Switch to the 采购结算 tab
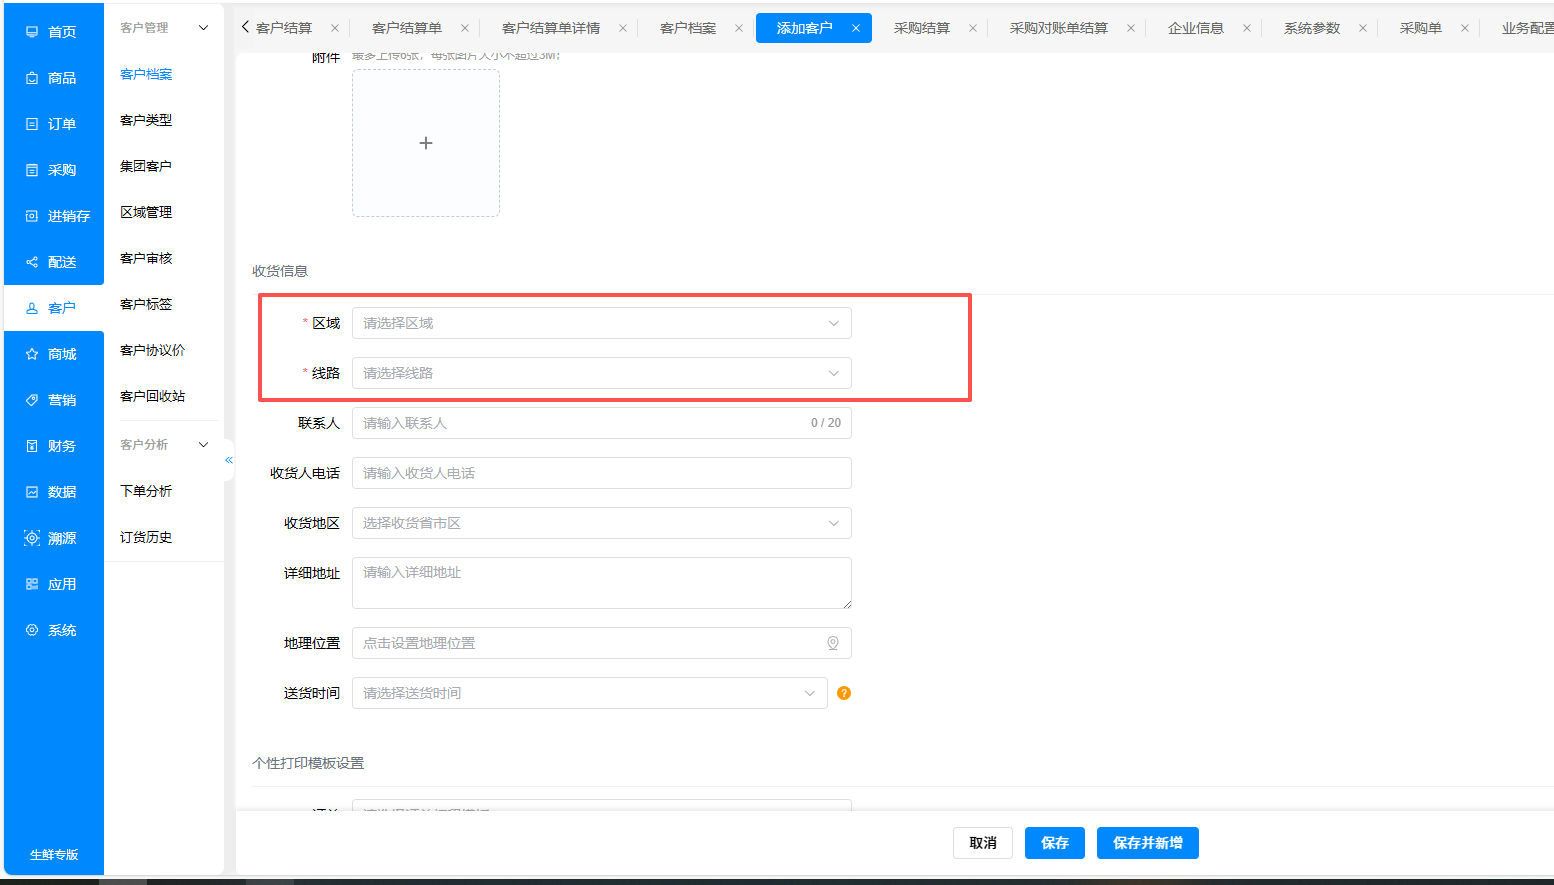Viewport: 1554px width, 885px height. pos(922,28)
